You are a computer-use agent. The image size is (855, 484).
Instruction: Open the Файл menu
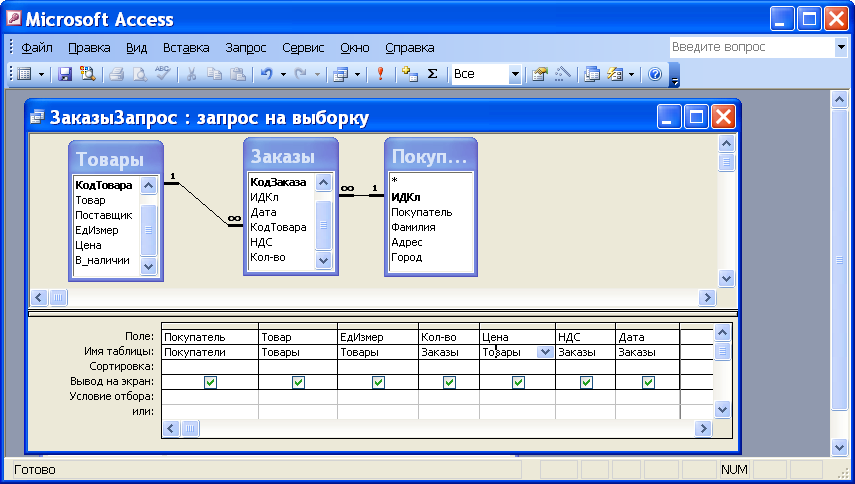pos(37,48)
